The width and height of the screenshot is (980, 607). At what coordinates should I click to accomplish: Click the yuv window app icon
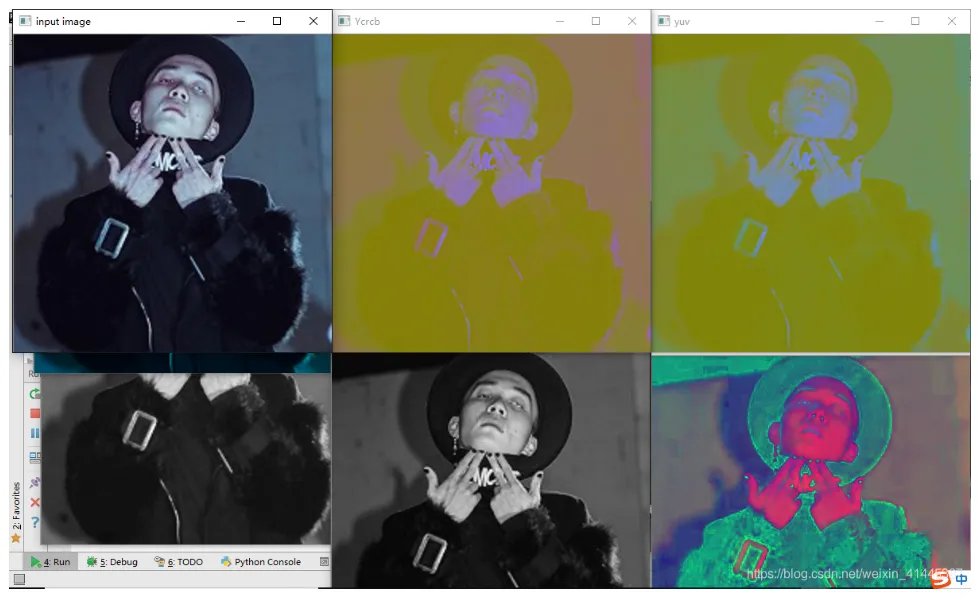(664, 21)
